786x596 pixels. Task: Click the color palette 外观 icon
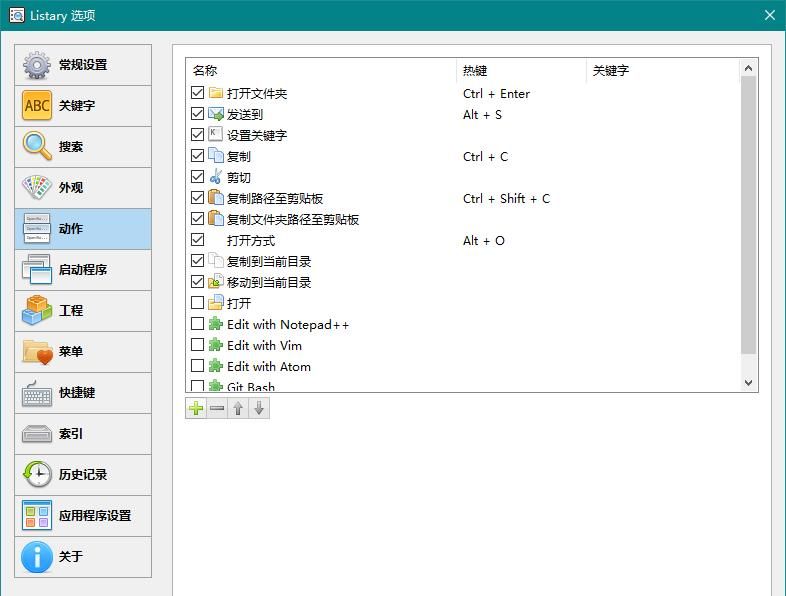[x=37, y=187]
